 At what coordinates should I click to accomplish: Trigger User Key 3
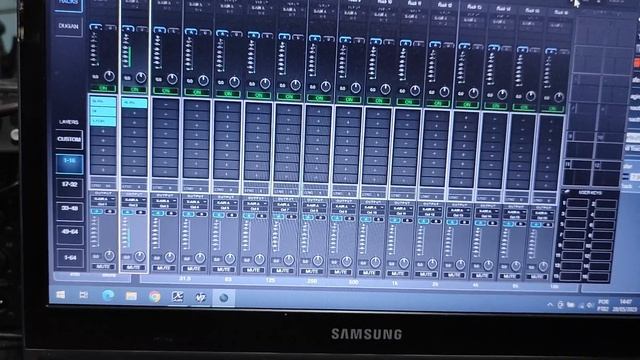576,214
